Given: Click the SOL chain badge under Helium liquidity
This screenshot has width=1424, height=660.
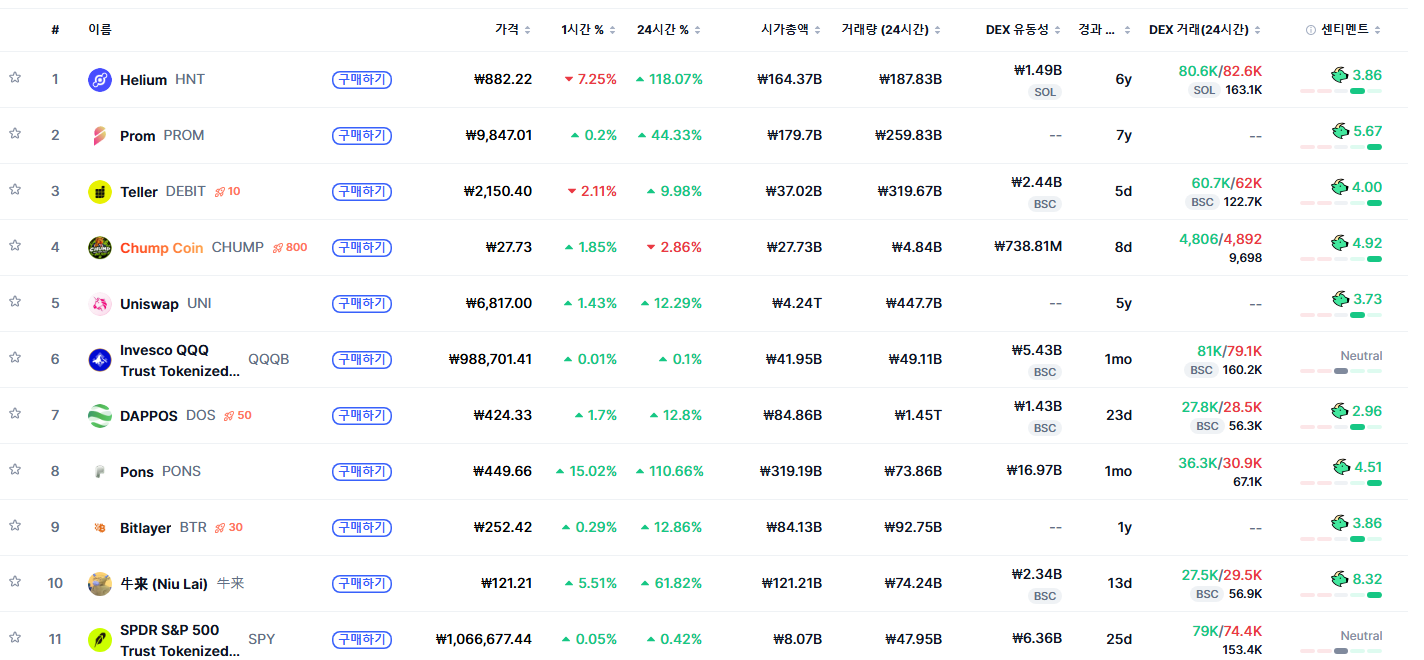Looking at the screenshot, I should 1045,92.
